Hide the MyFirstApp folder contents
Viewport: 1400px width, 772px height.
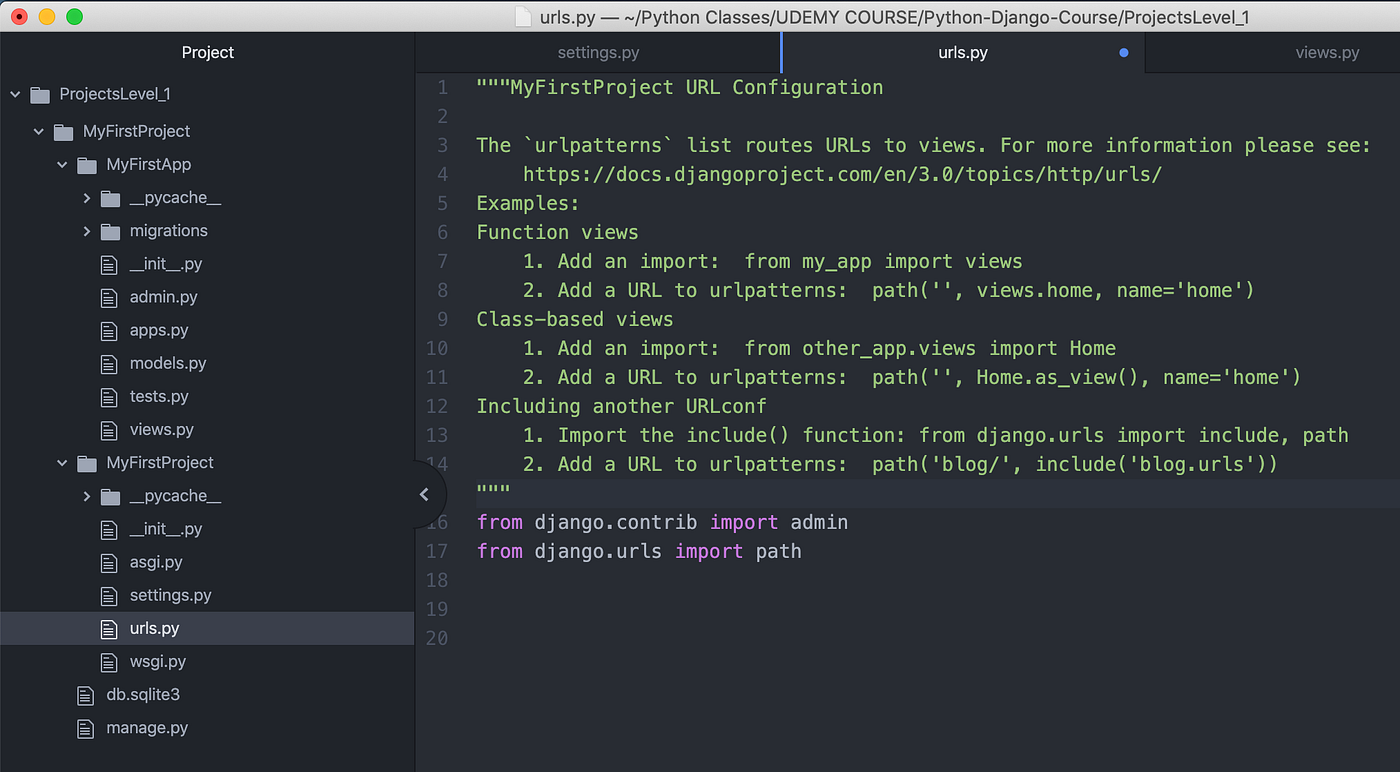[62, 164]
